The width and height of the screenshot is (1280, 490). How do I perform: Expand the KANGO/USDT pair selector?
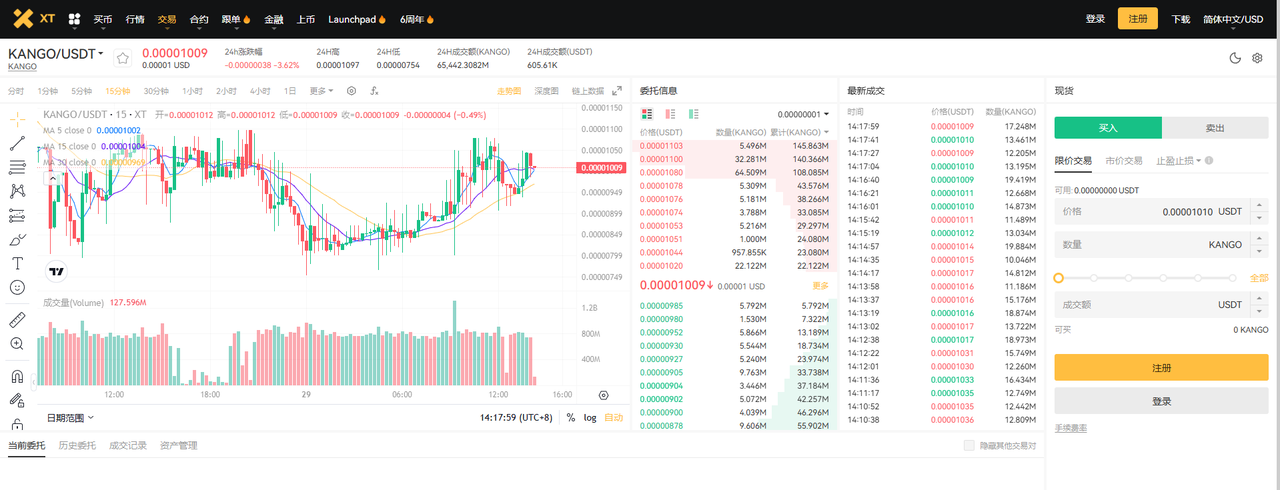56,53
